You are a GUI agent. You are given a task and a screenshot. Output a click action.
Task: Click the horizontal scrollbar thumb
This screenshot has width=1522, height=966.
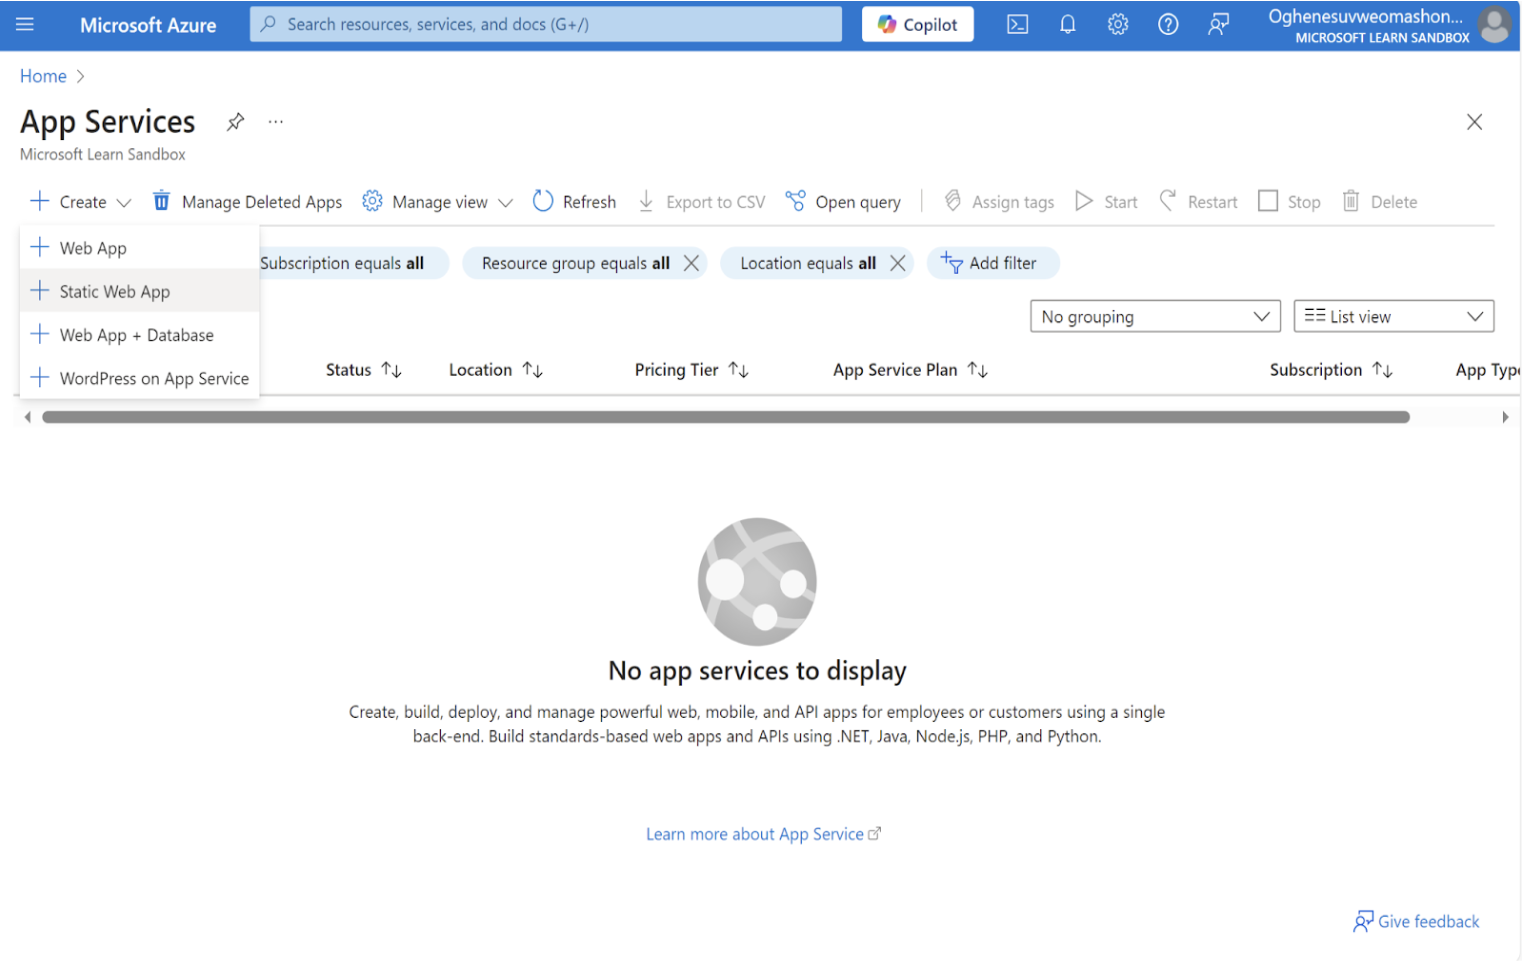coord(726,417)
